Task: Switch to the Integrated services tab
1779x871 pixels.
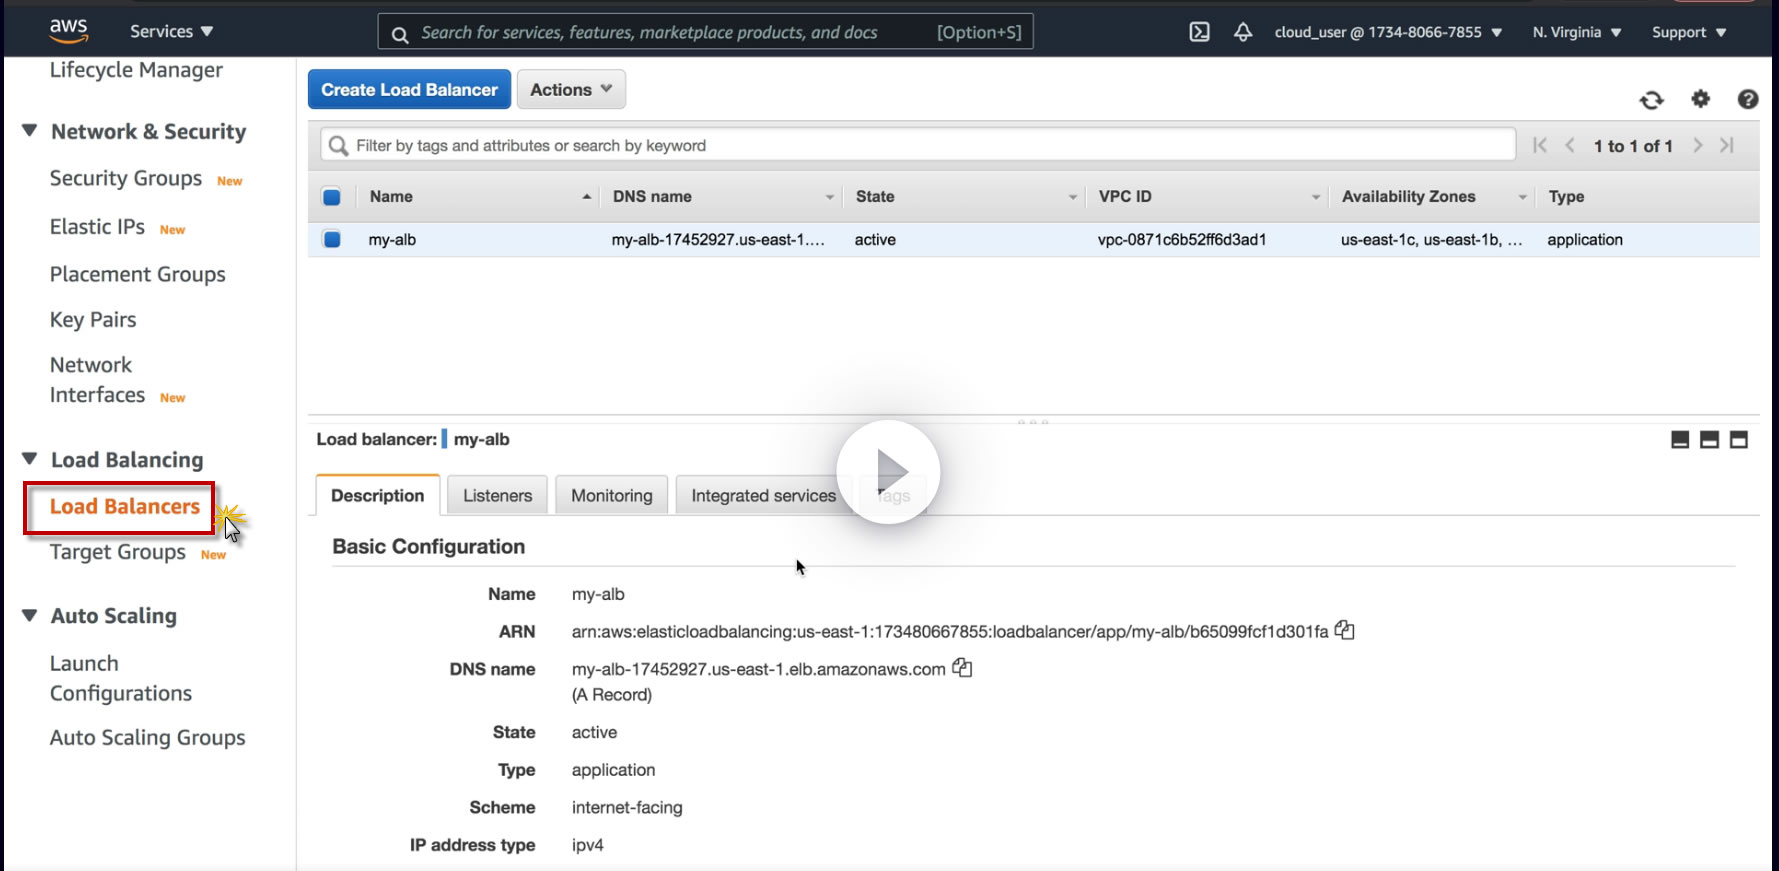Action: [x=763, y=495]
